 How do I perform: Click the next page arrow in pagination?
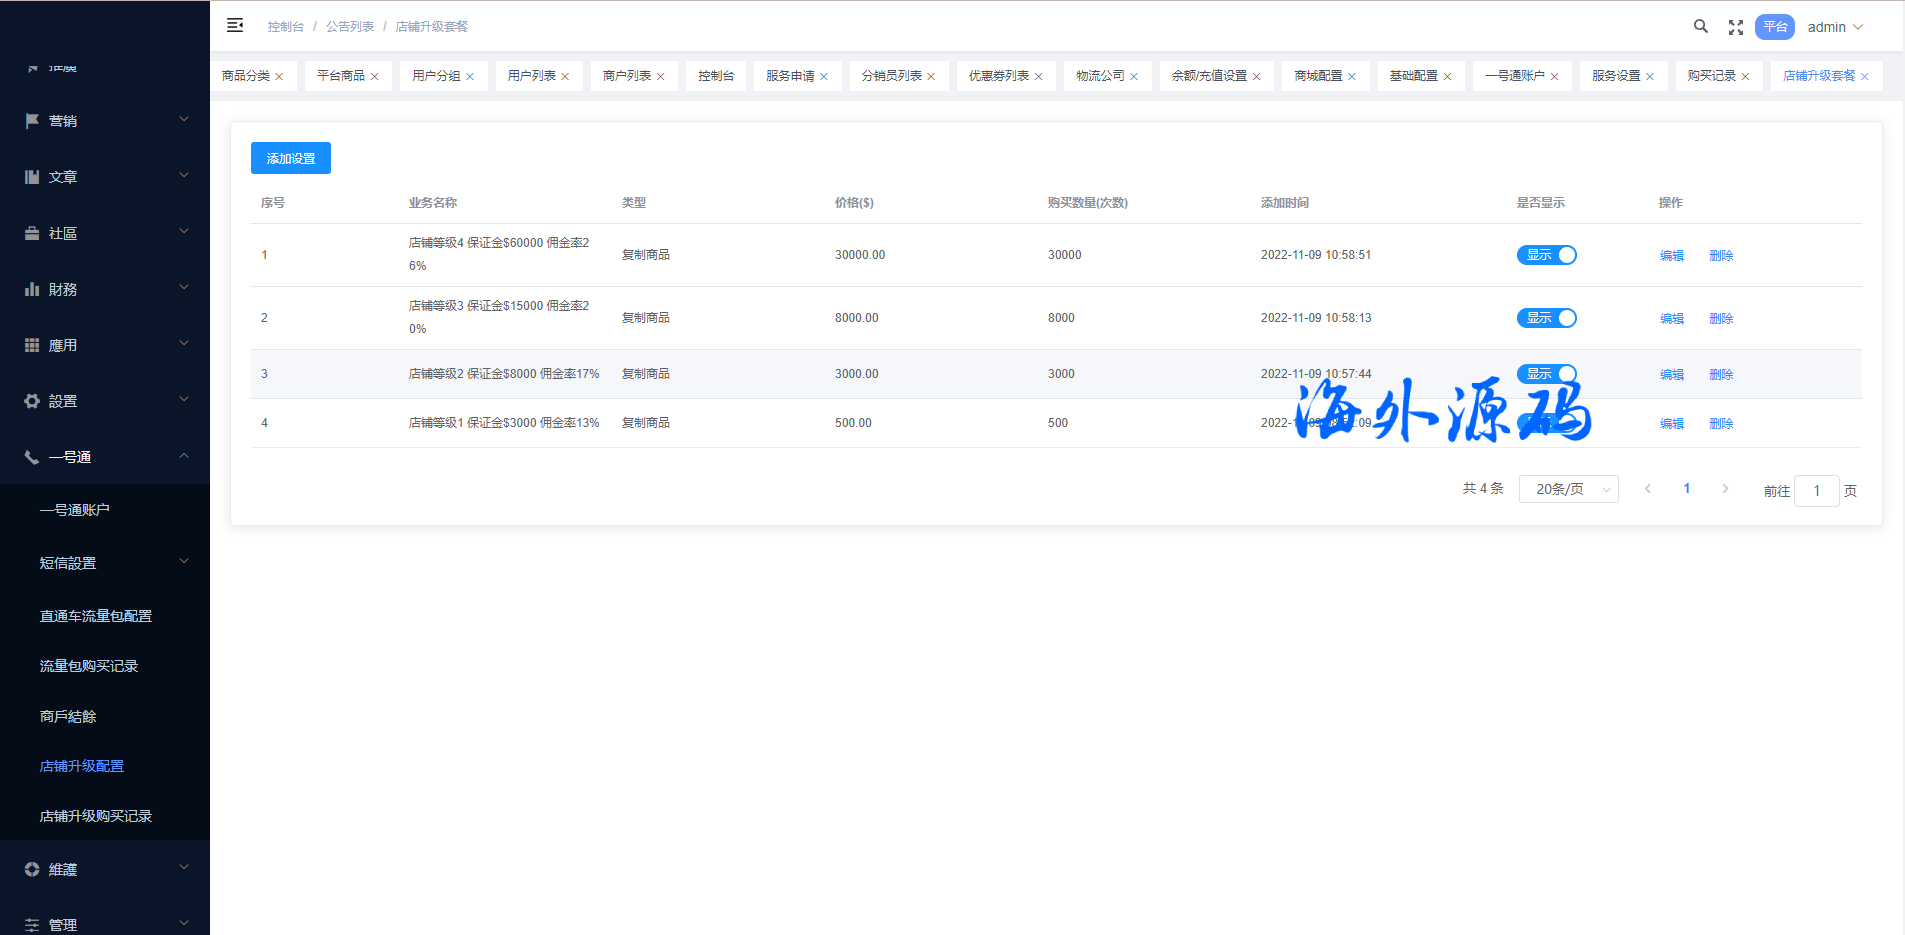pos(1725,489)
